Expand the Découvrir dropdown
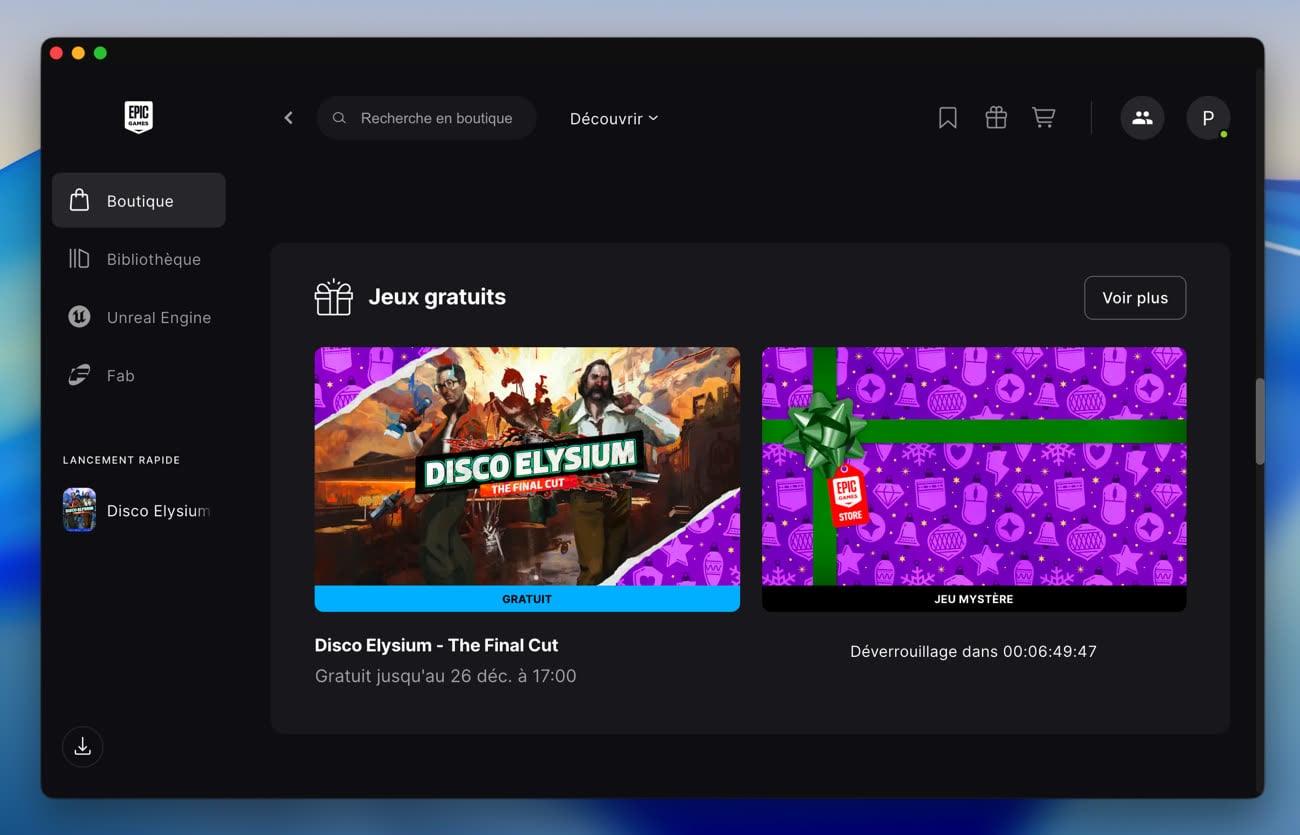The width and height of the screenshot is (1300, 835). point(613,118)
